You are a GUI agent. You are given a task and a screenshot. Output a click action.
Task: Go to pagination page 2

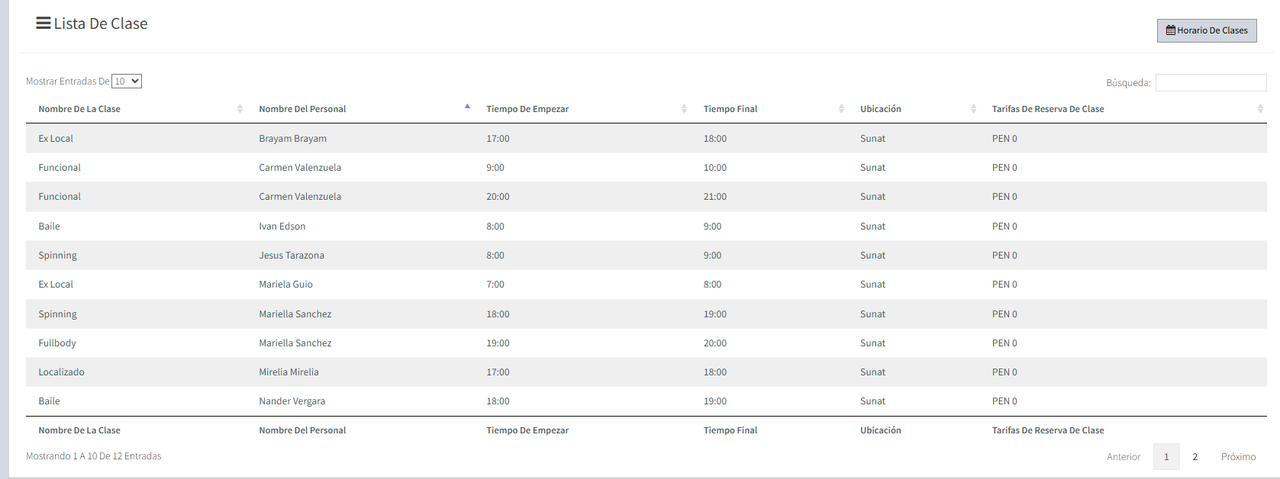click(1194, 457)
